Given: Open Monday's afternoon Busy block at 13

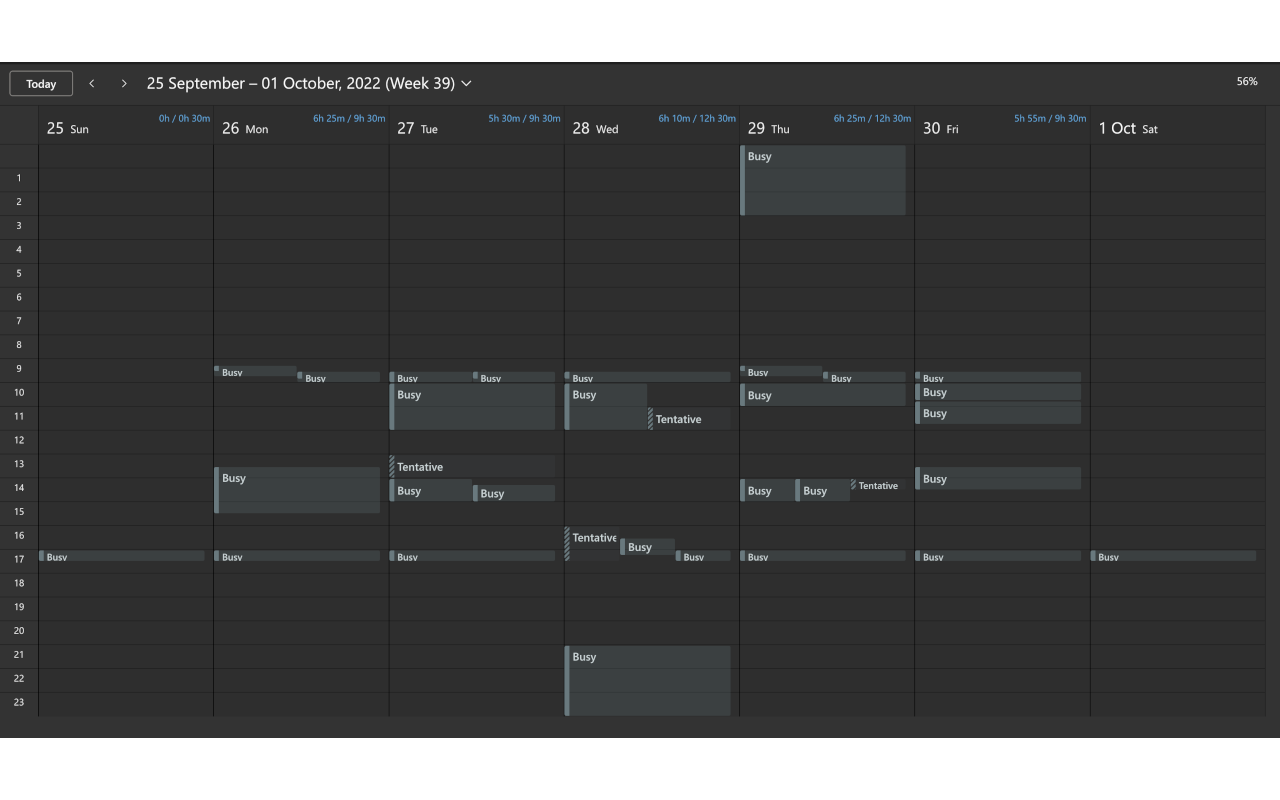Looking at the screenshot, I should (x=297, y=490).
